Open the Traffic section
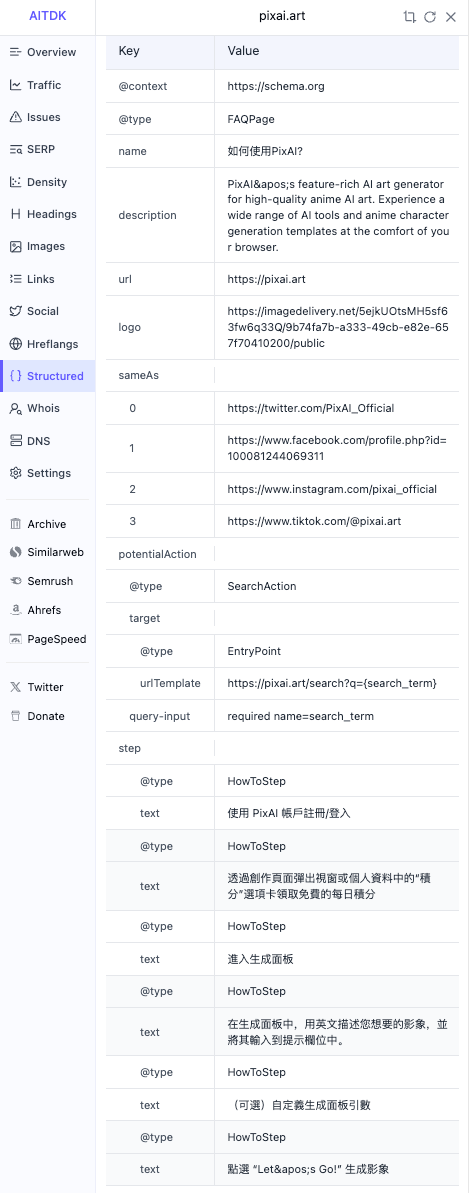Image resolution: width=469 pixels, height=1193 pixels. click(x=48, y=85)
